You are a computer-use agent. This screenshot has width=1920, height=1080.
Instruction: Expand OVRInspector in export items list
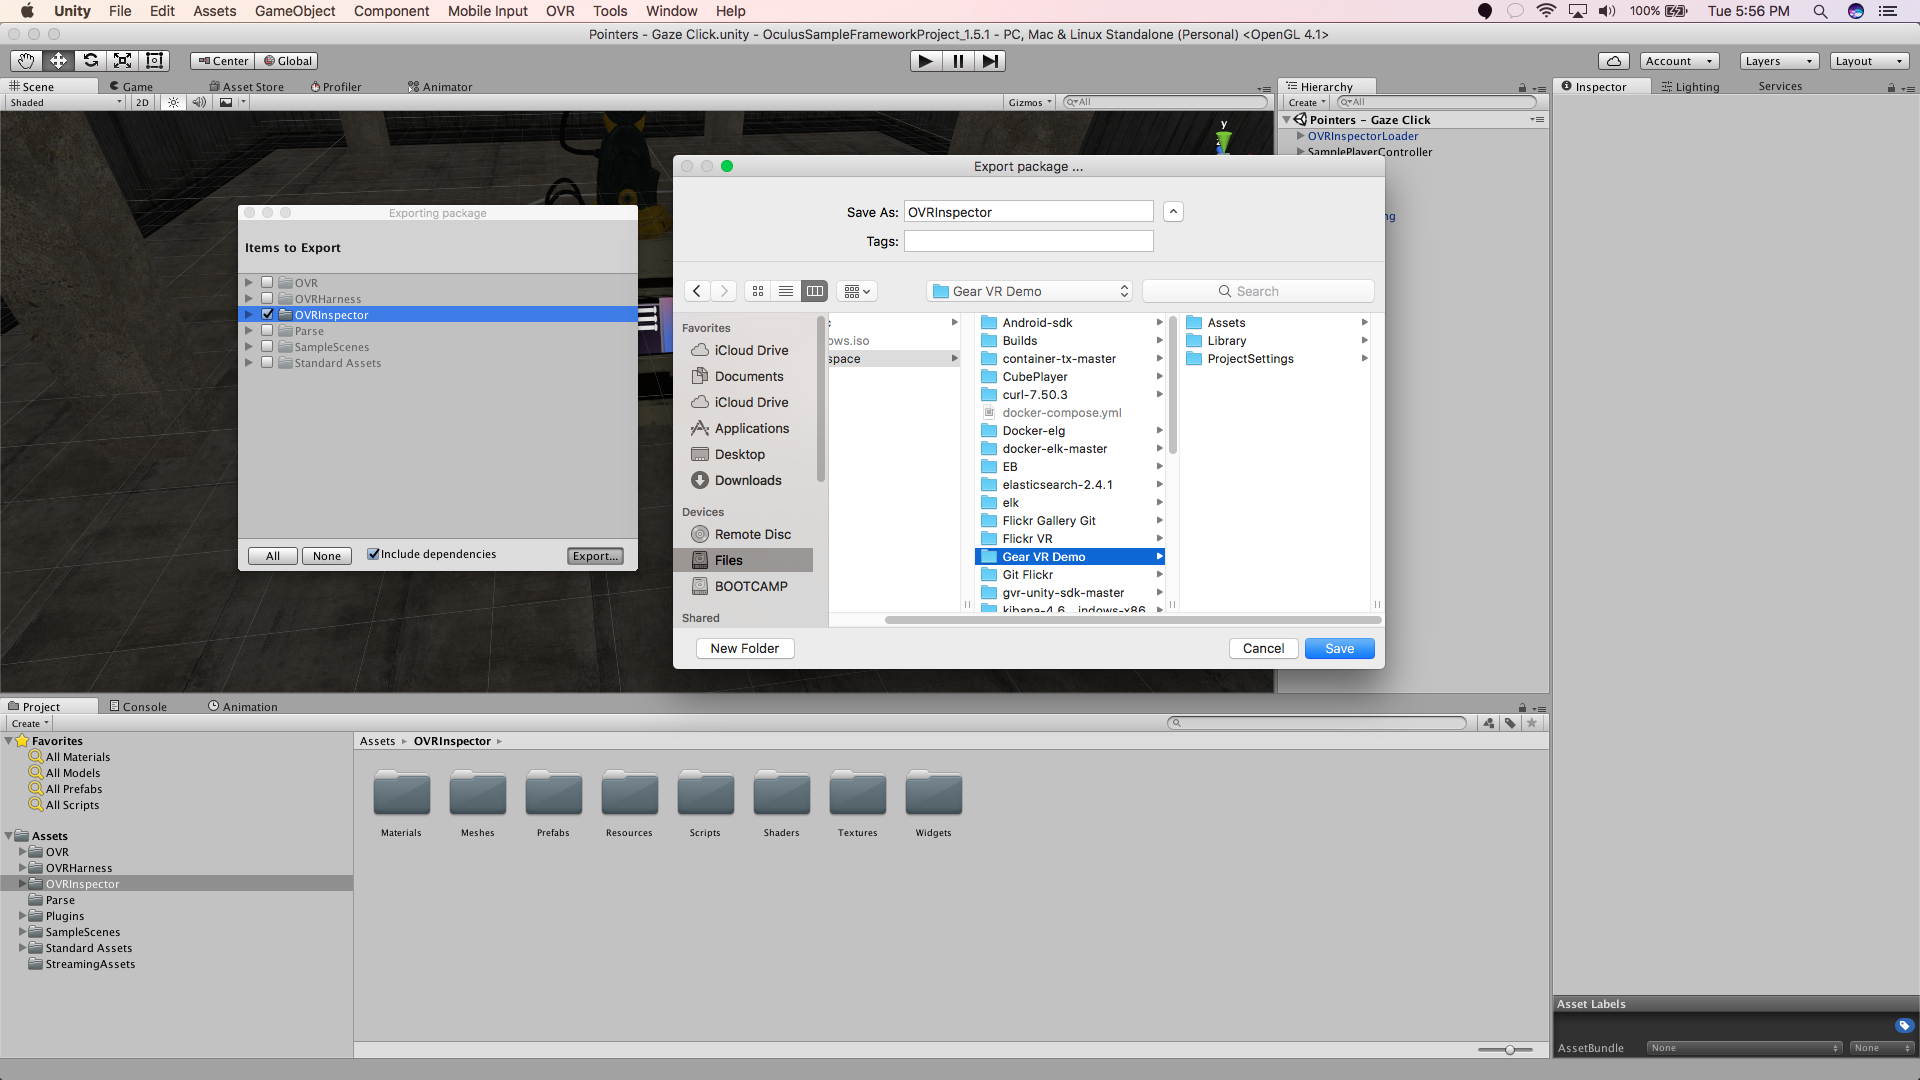click(249, 315)
